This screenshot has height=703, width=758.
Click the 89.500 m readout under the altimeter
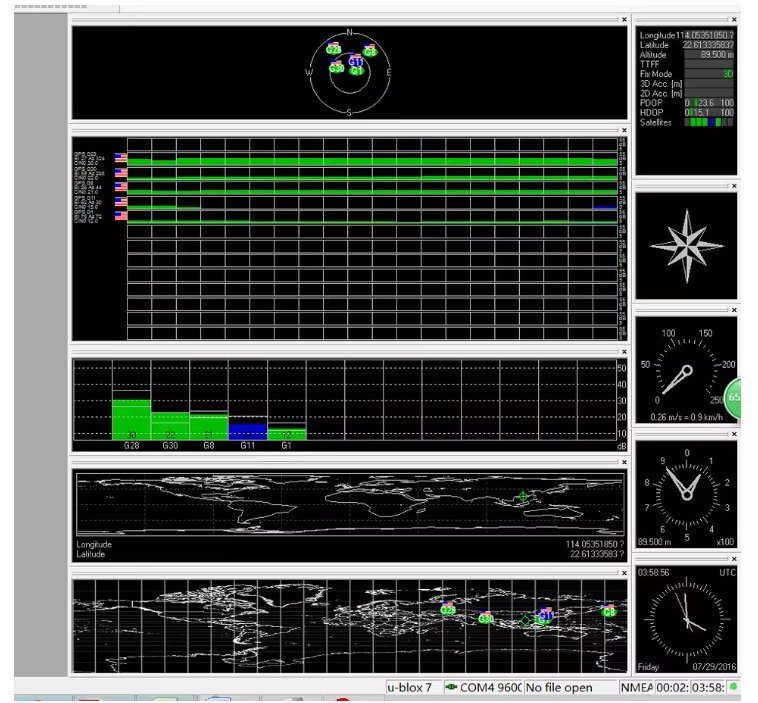coord(654,542)
